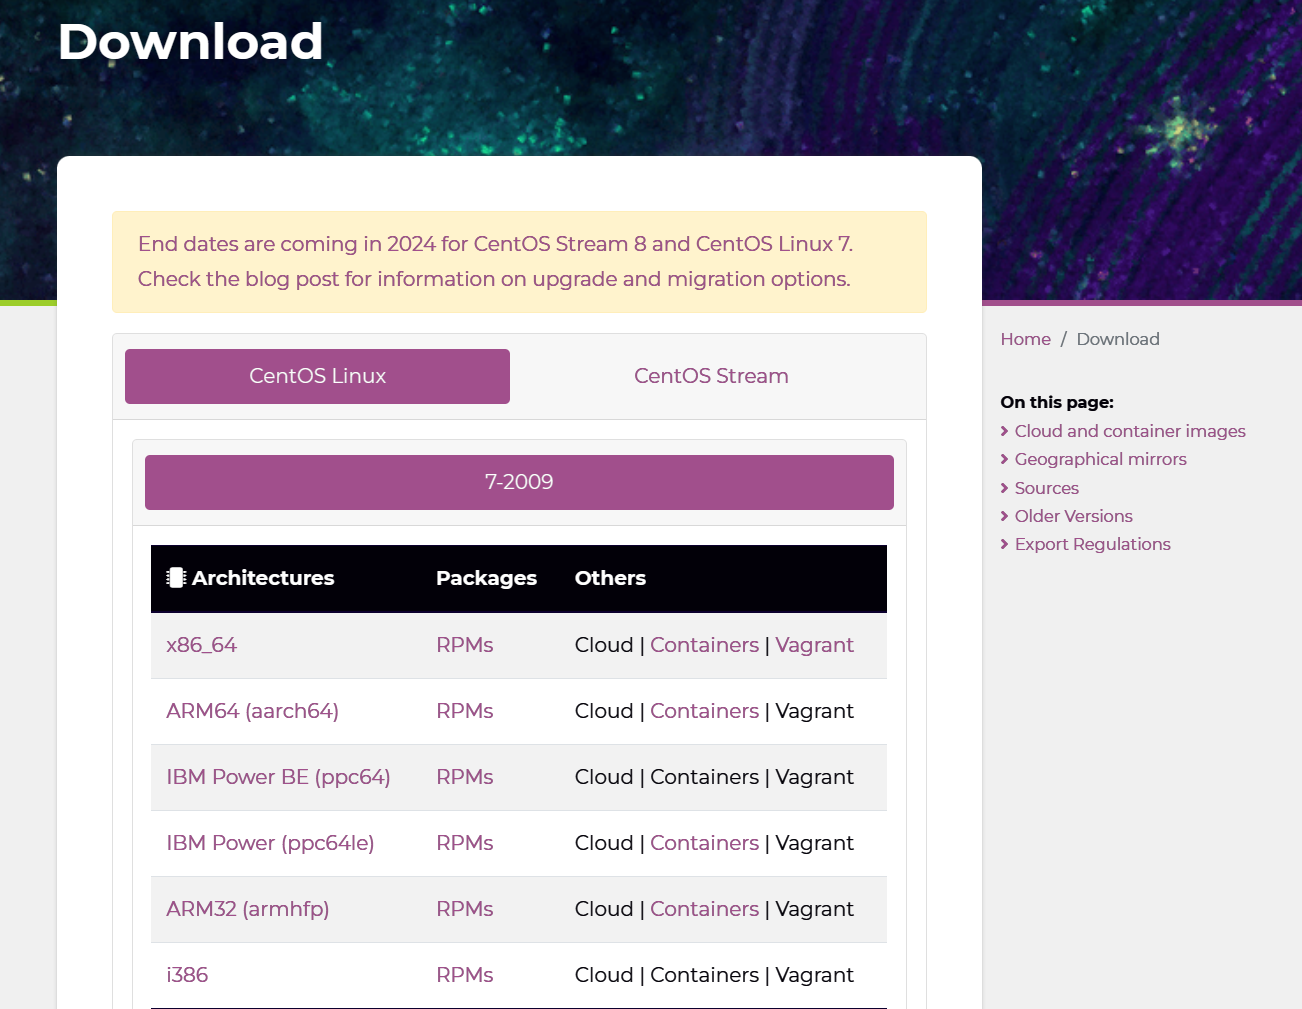Jump to Cloud and container images section
Screen dimensions: 1302x1009
point(1130,431)
